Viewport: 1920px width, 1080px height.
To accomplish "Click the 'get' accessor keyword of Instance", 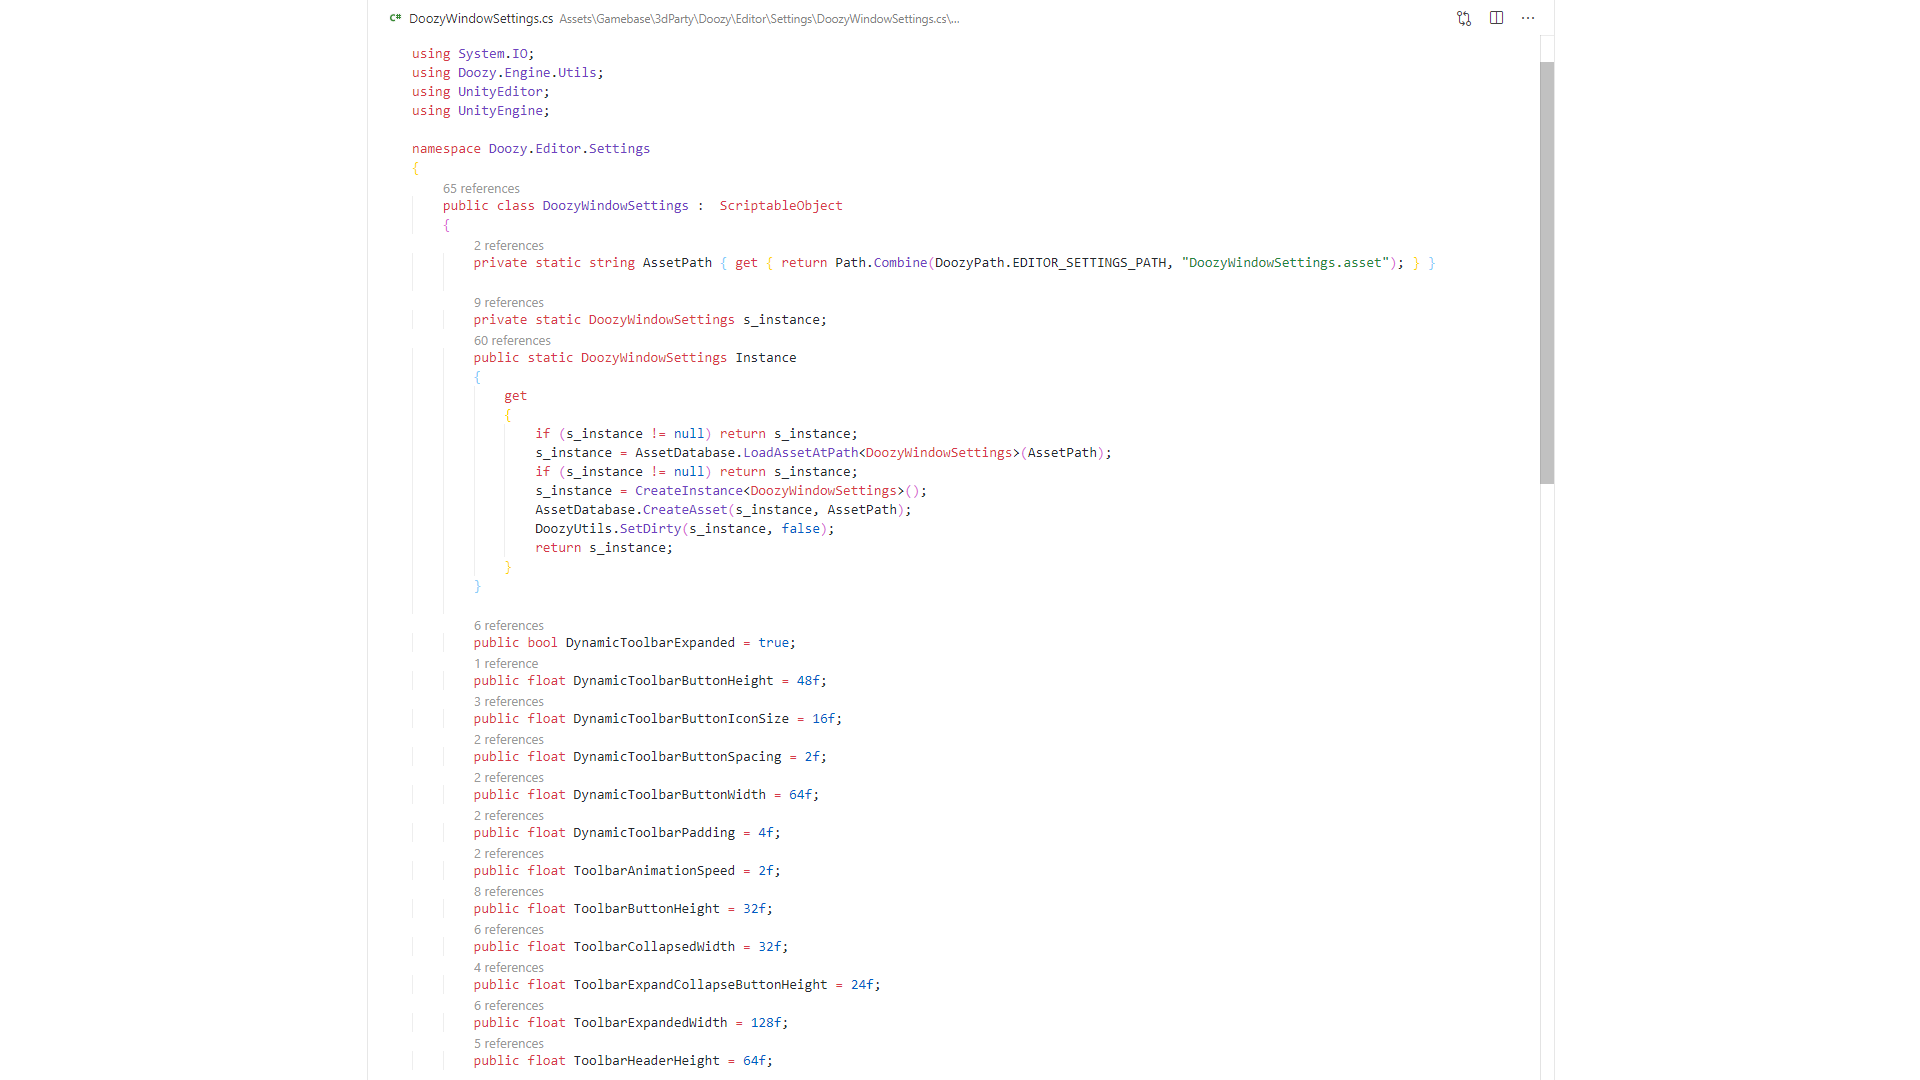I will (x=515, y=396).
